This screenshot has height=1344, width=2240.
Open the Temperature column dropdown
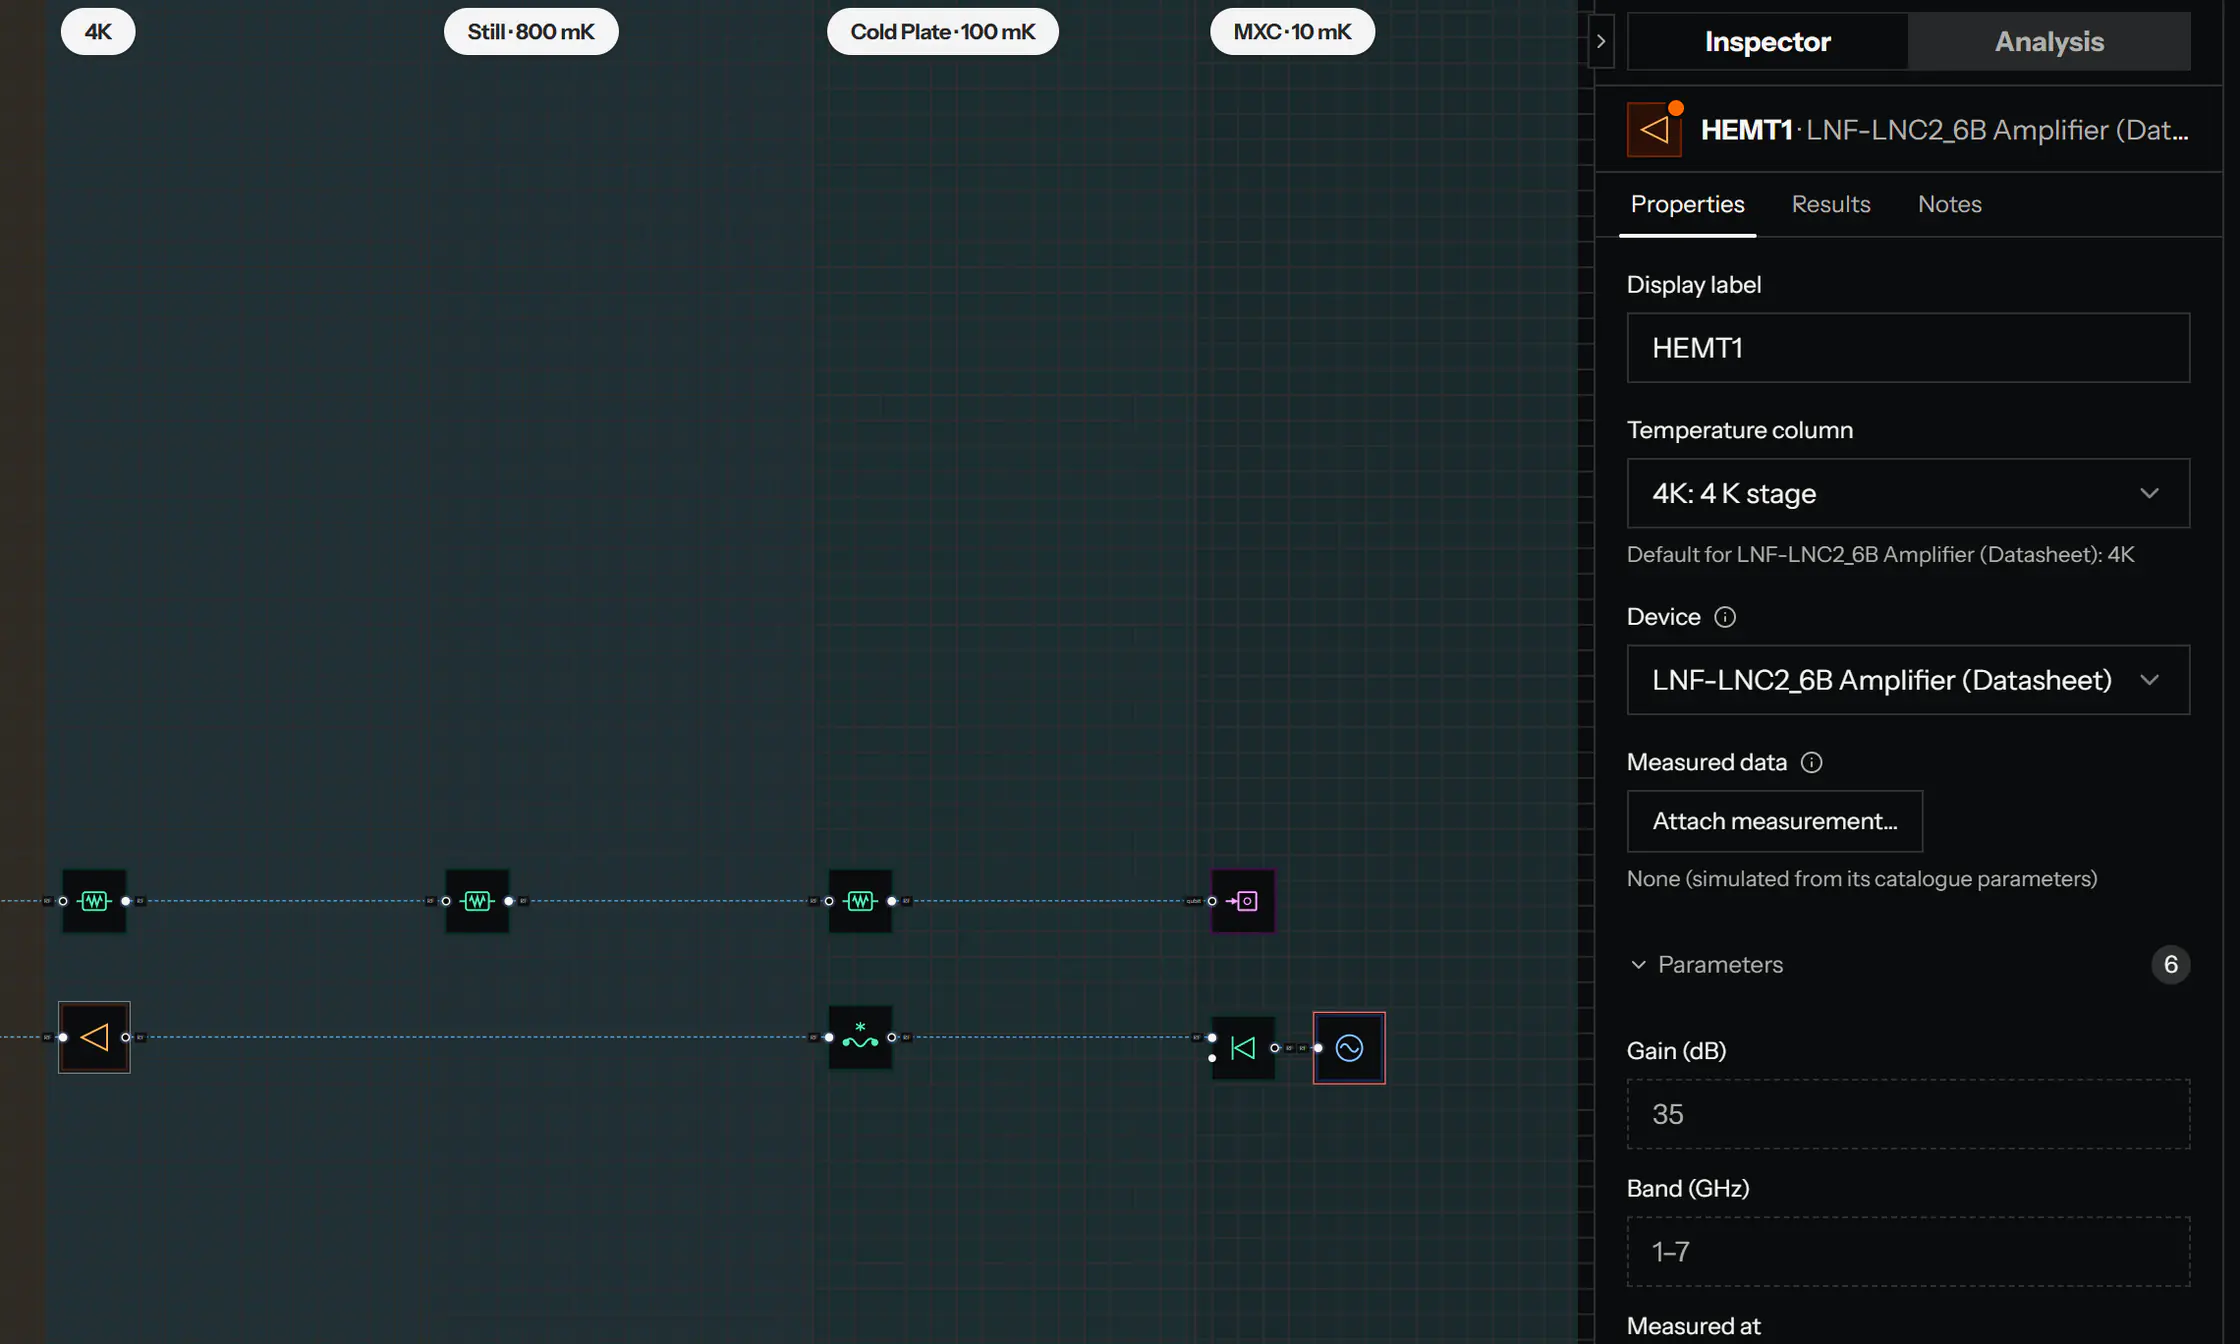coord(1908,493)
